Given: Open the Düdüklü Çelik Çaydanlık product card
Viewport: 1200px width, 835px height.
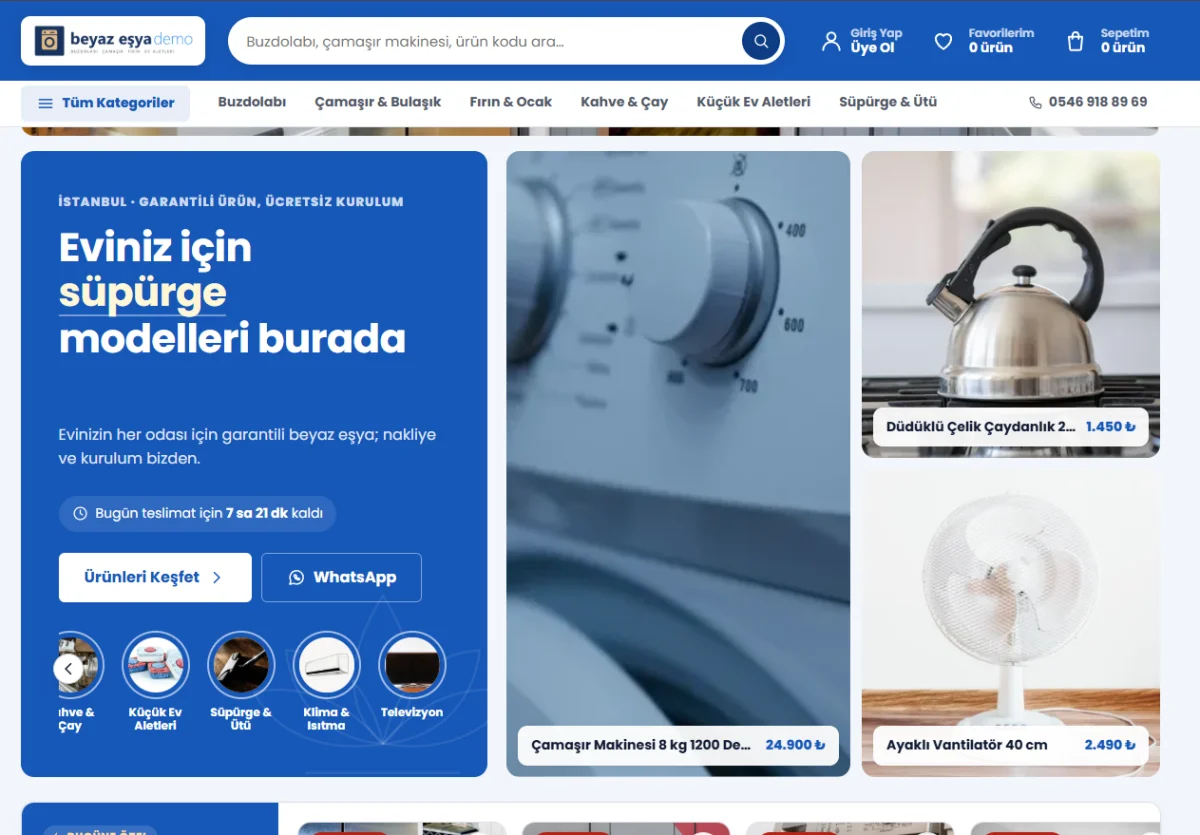Looking at the screenshot, I should [x=1011, y=304].
